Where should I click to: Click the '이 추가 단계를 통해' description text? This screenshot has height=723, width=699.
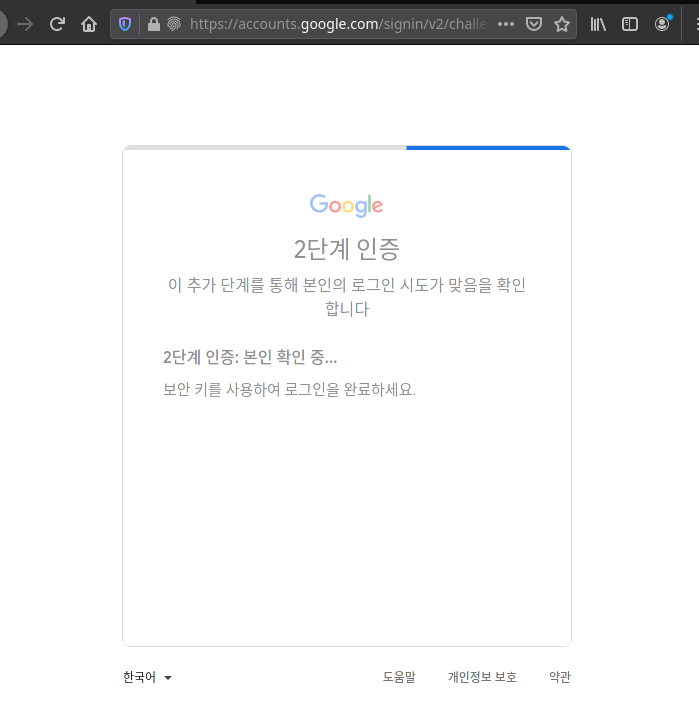[x=347, y=296]
